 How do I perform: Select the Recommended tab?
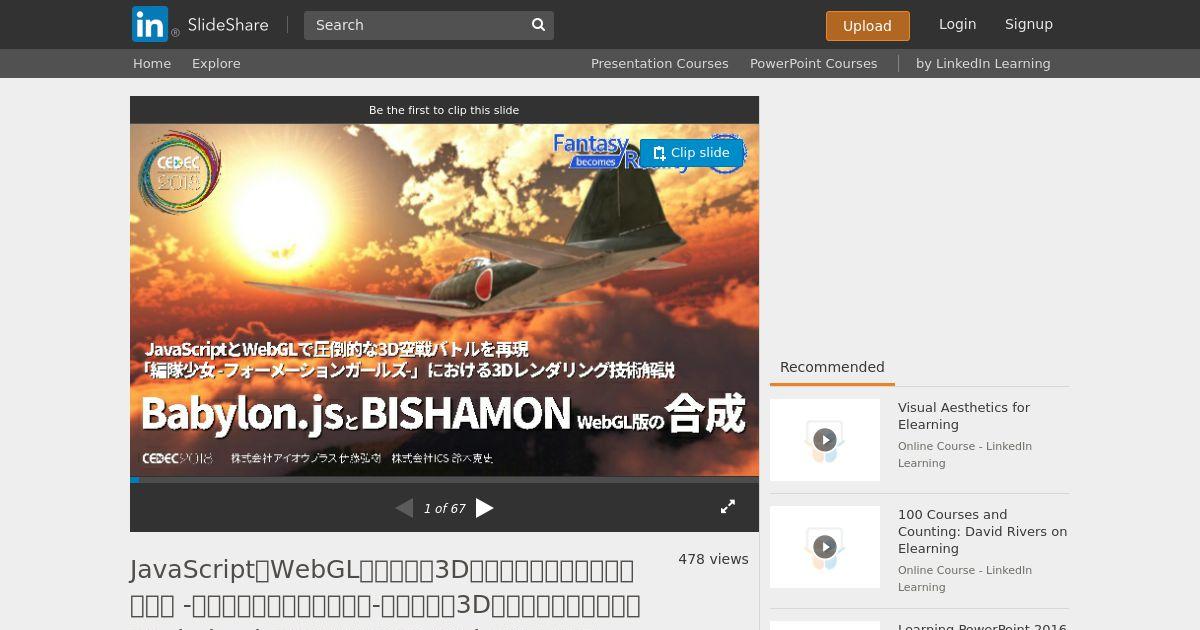(x=832, y=367)
